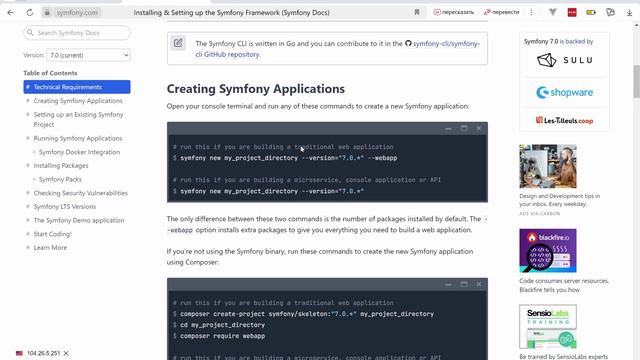
Task: Click the пересказать (retell) button
Action: click(453, 12)
